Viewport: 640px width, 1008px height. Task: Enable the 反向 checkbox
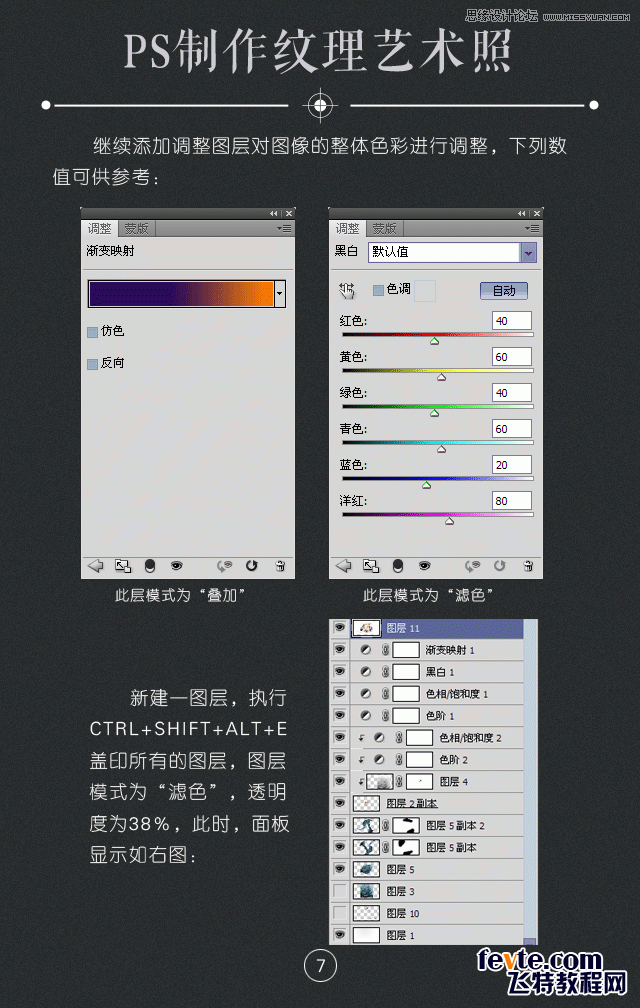[x=92, y=364]
